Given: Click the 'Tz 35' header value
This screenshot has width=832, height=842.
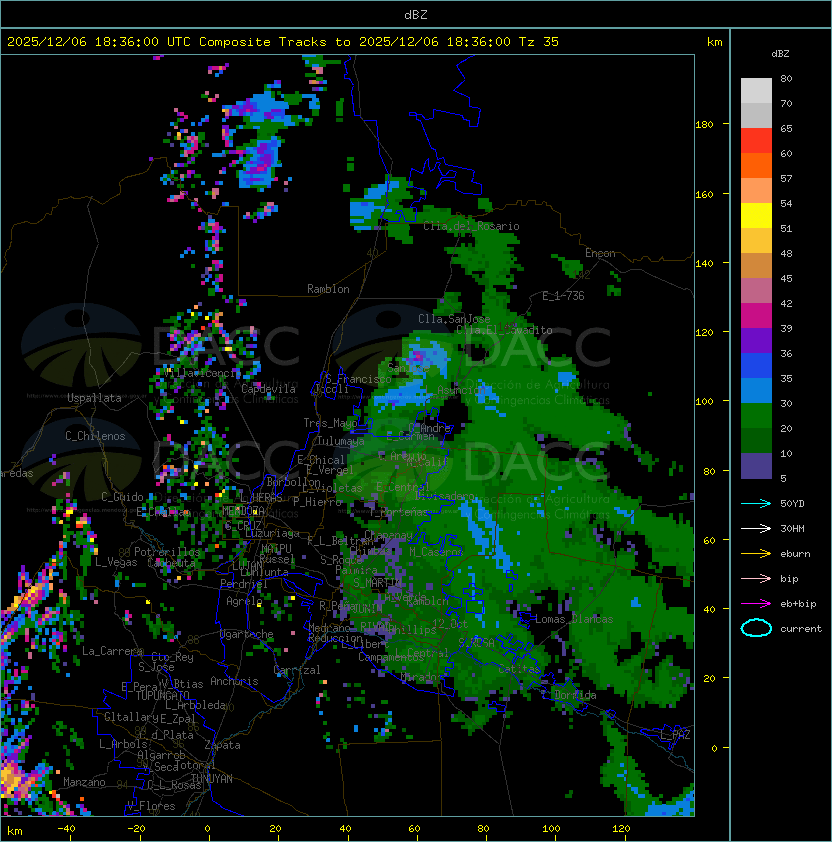Looking at the screenshot, I should [539, 42].
